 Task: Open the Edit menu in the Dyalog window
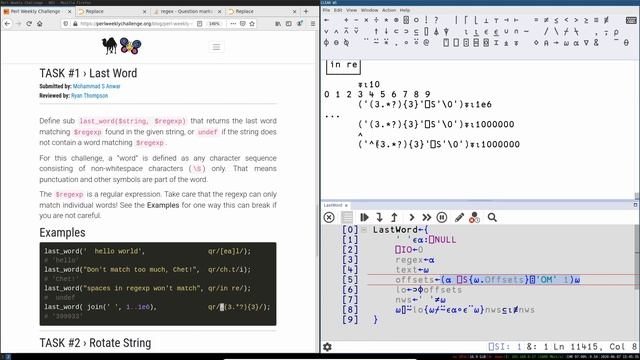pyautogui.click(x=338, y=10)
